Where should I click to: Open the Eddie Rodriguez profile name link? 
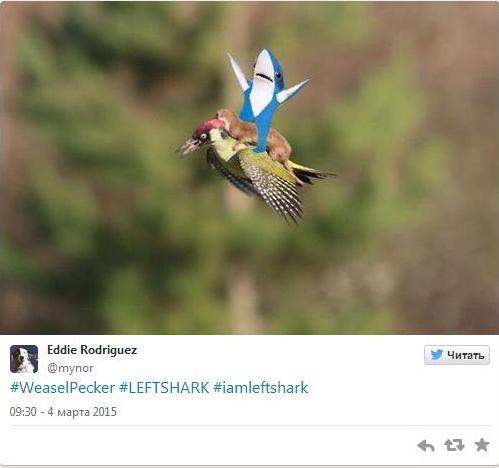click(x=92, y=350)
